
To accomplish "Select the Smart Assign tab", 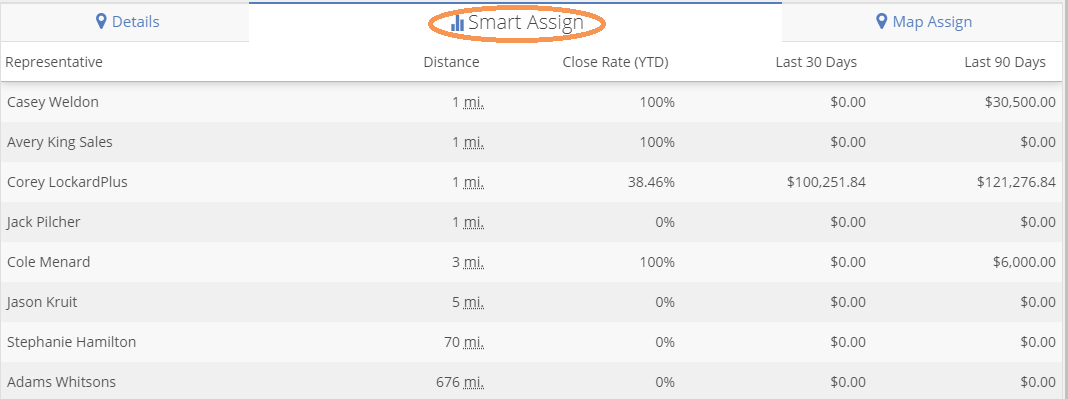I will coord(516,22).
